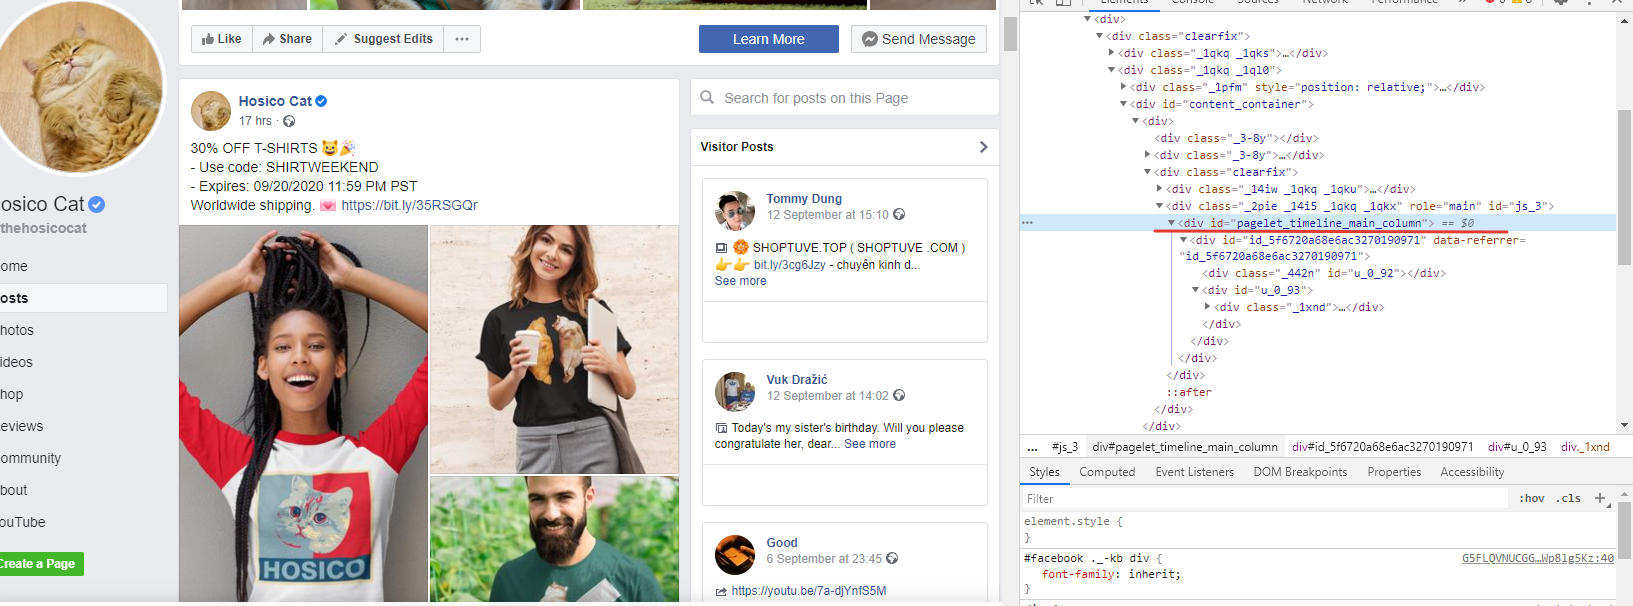This screenshot has height=606, width=1633.
Task: Open YouTube in the page sidebar
Action: [x=23, y=522]
